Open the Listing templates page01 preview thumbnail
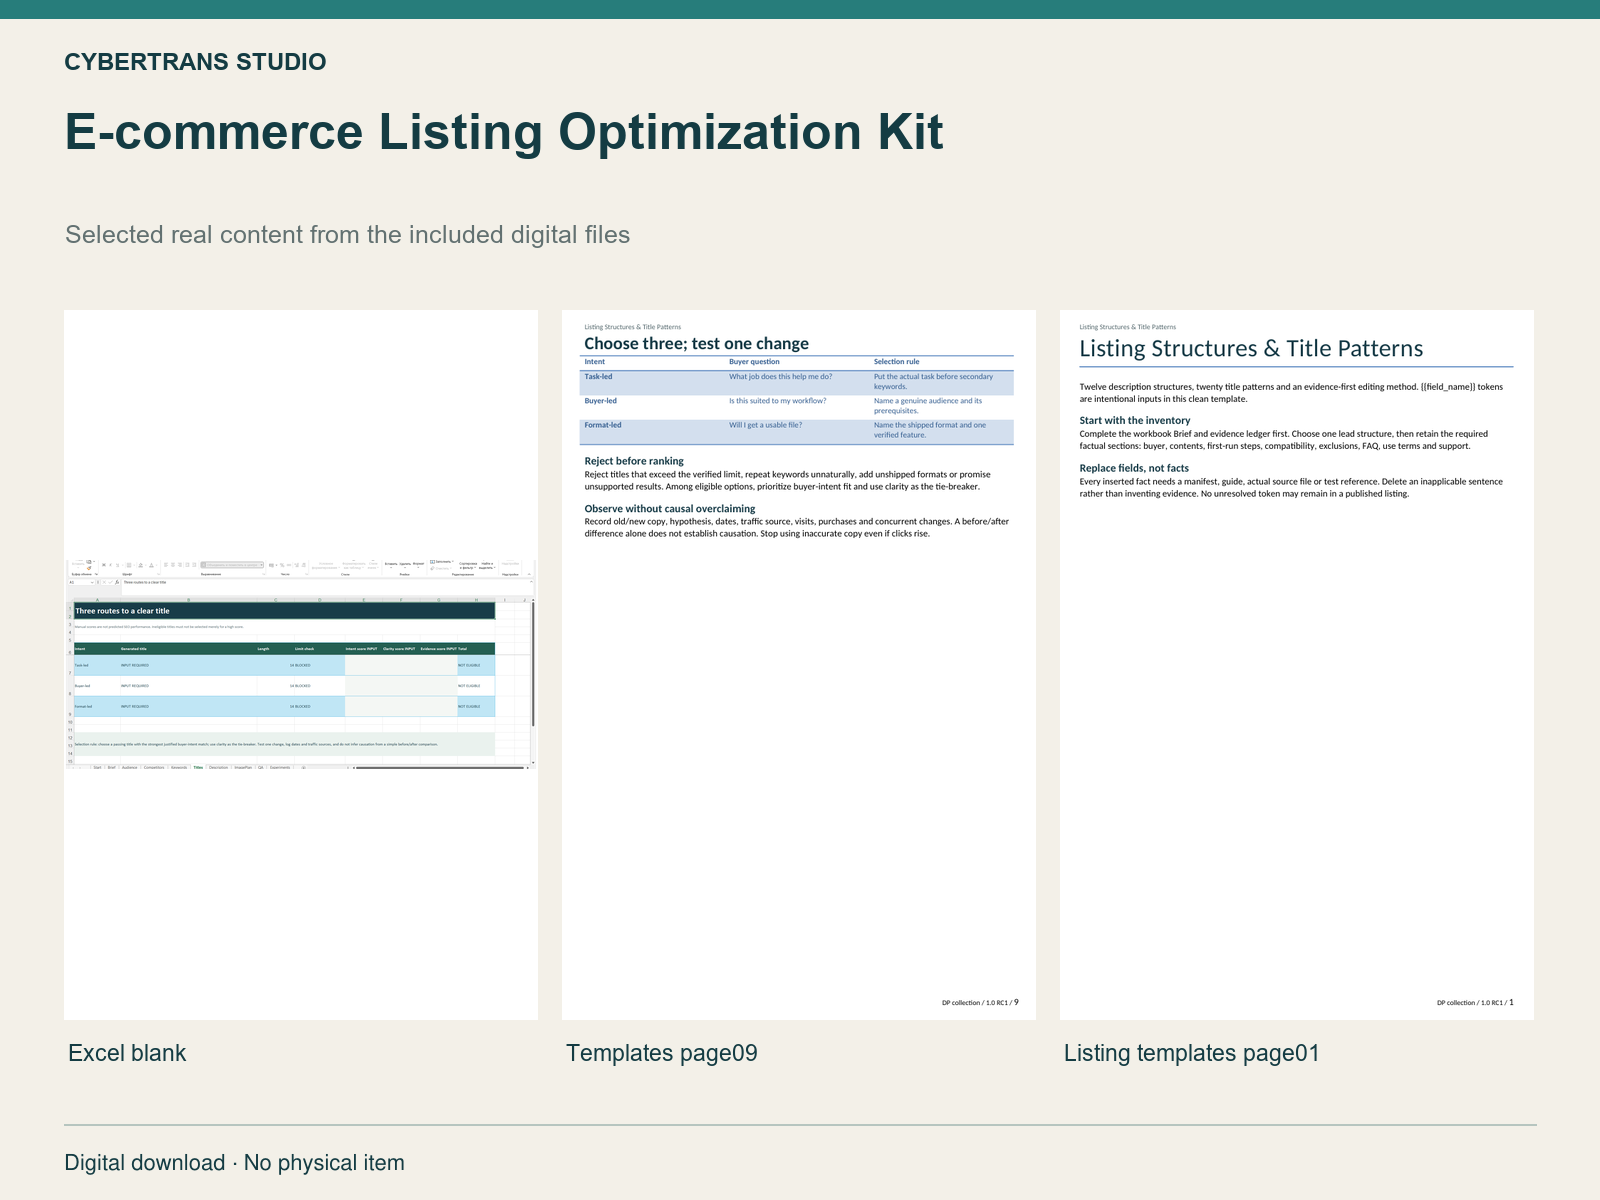Viewport: 1600px width, 1200px height. [1297, 665]
